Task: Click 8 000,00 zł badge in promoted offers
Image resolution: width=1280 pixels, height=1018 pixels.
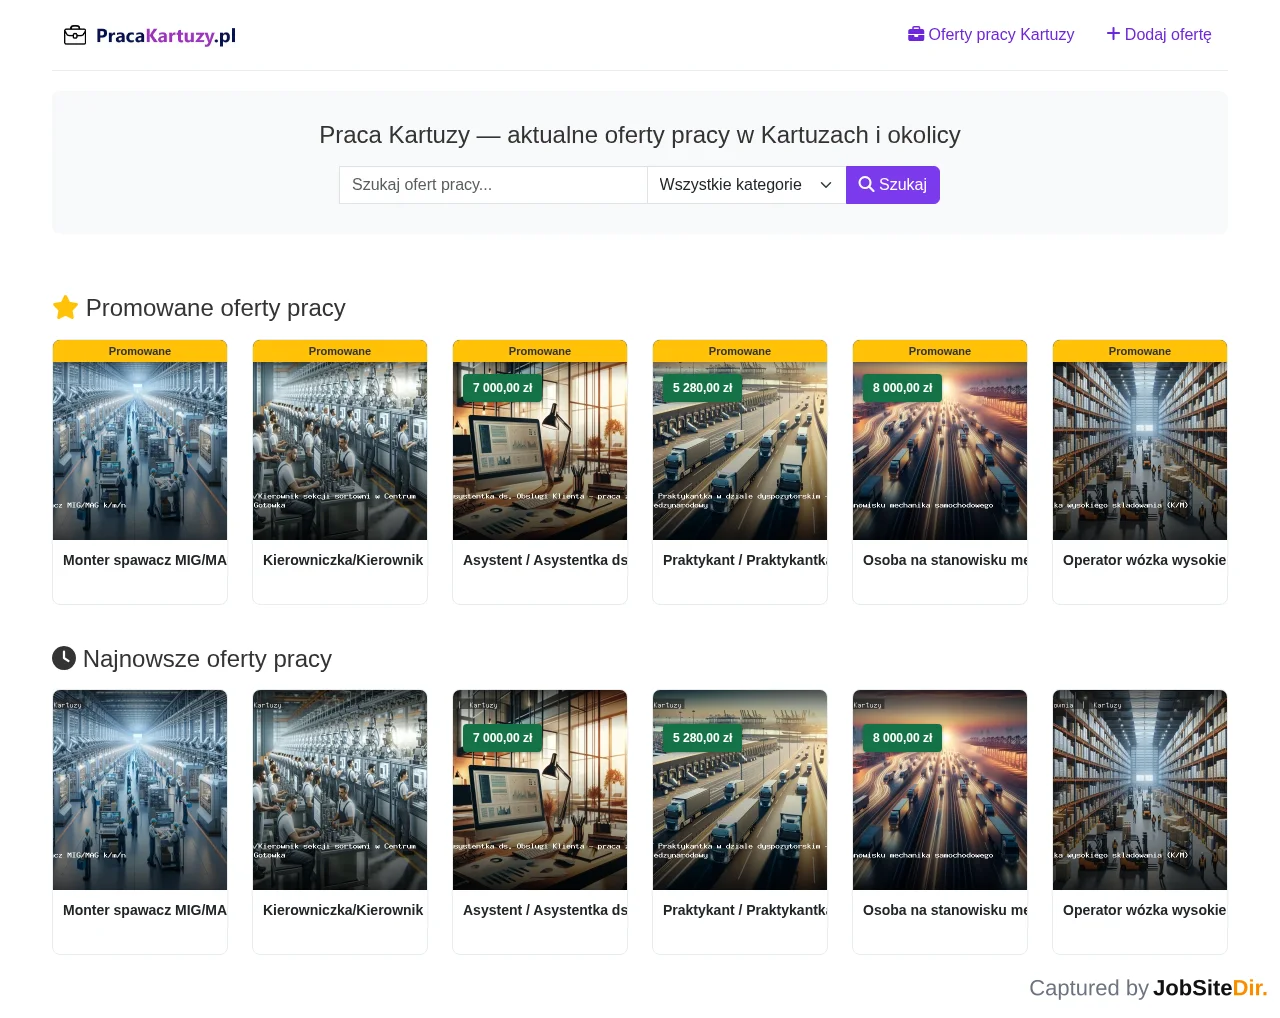Action: pyautogui.click(x=903, y=388)
